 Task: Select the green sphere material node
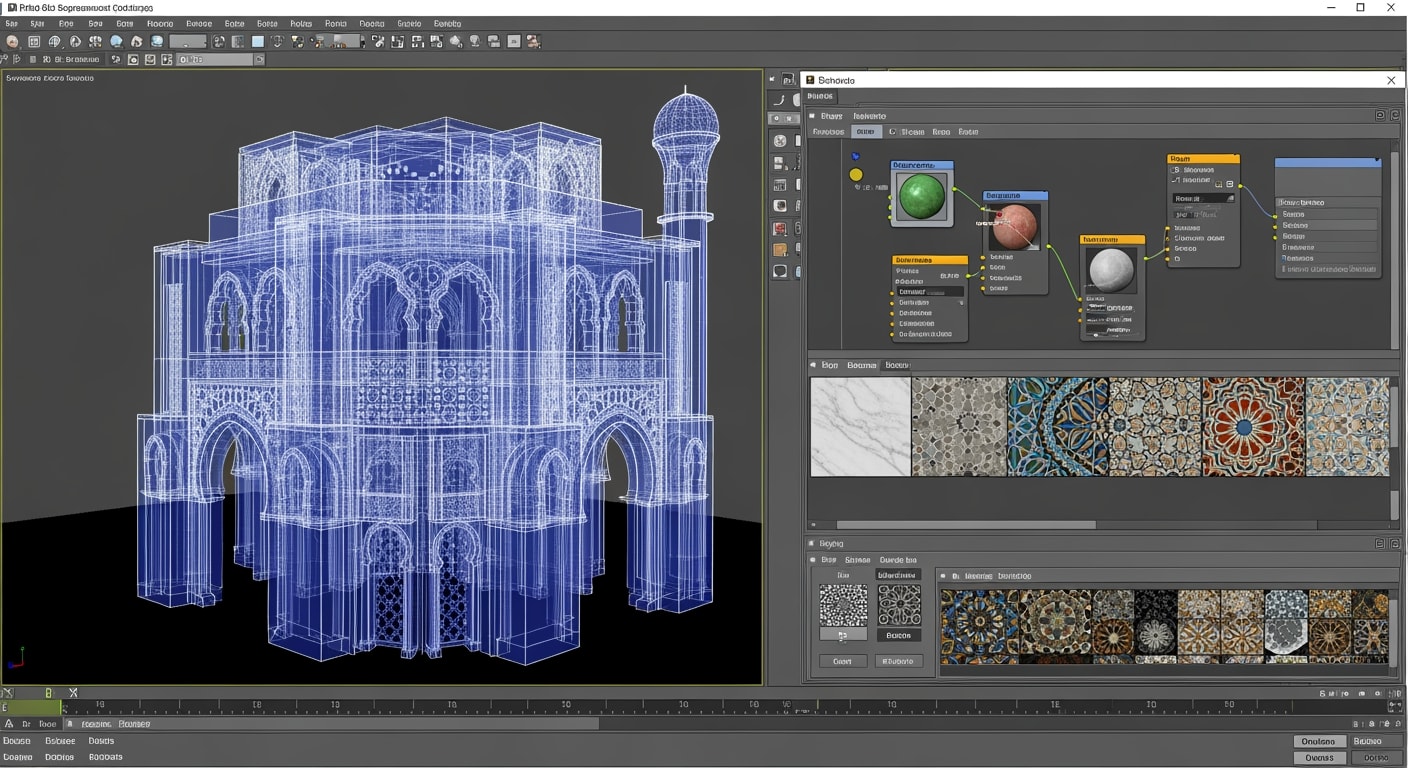tap(919, 195)
